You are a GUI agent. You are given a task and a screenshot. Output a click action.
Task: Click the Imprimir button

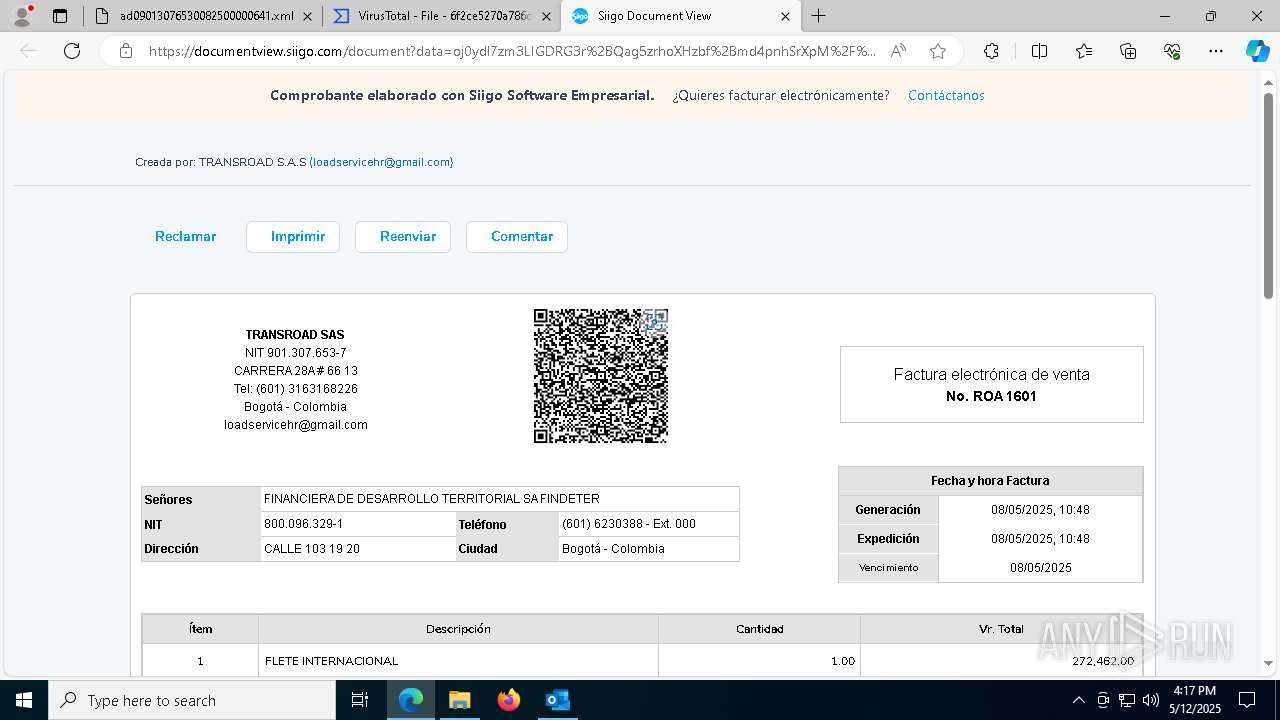pos(293,237)
